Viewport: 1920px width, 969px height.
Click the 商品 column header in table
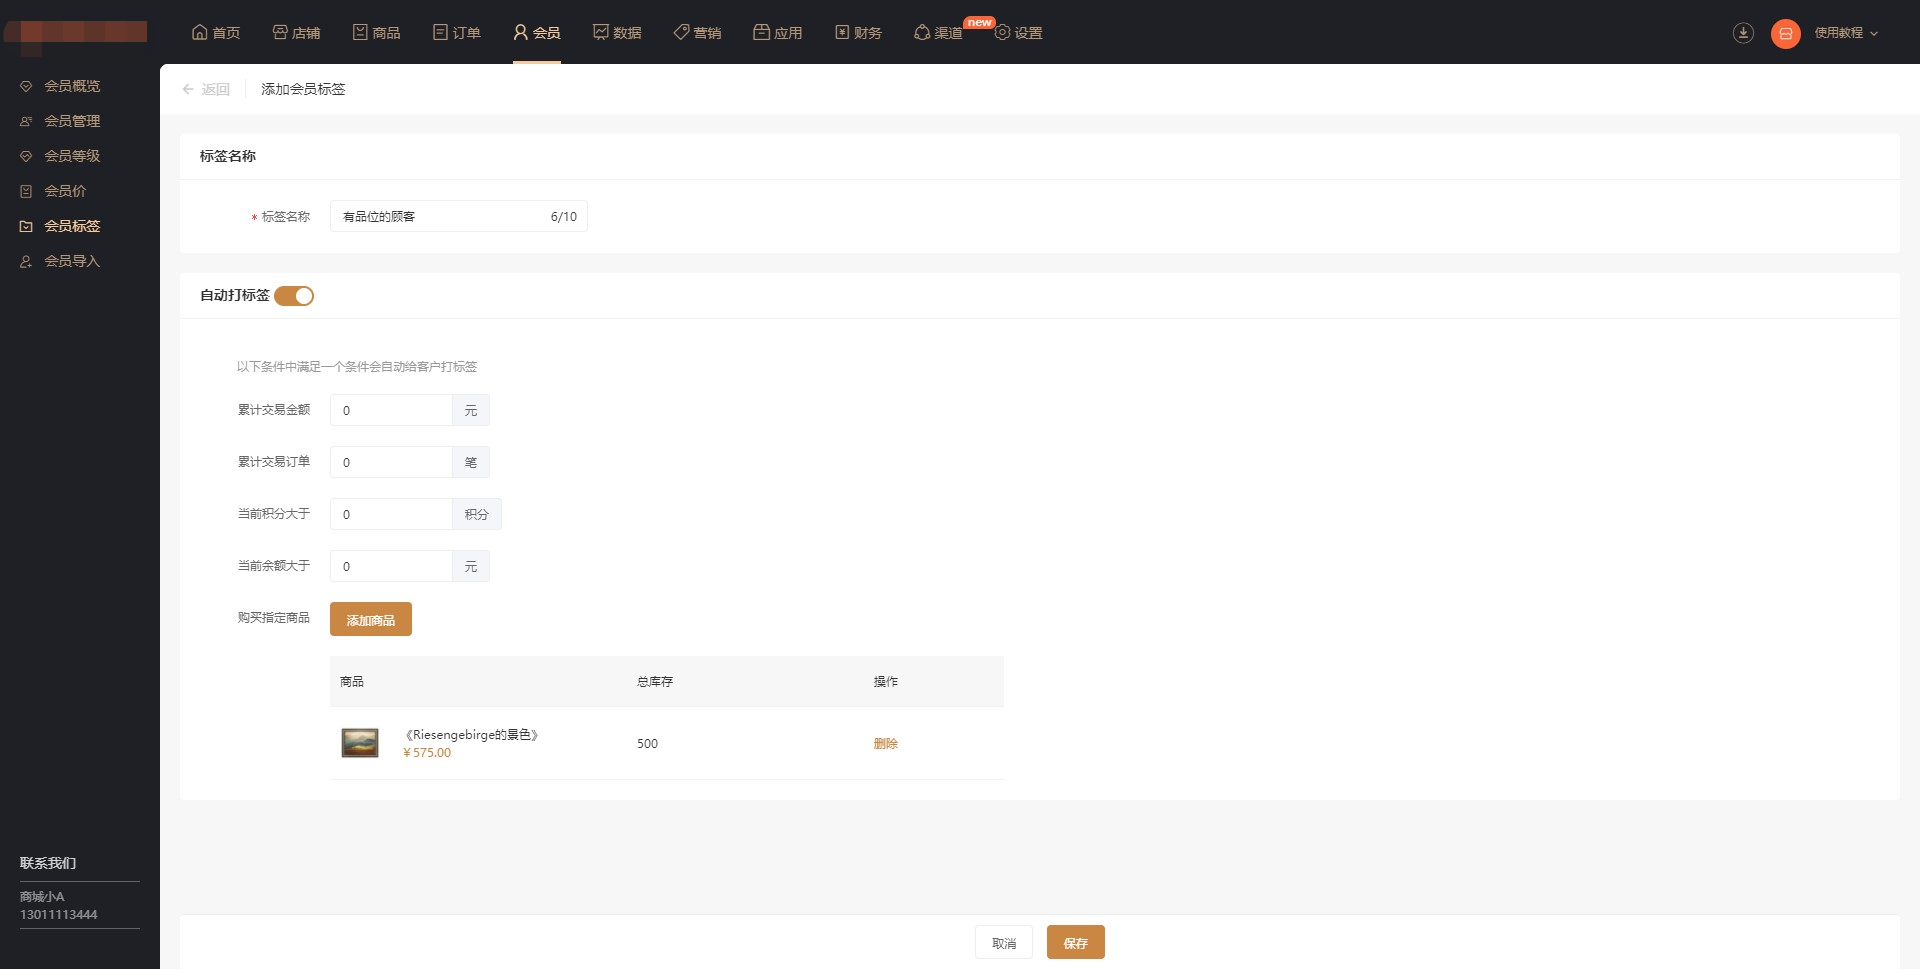[352, 681]
